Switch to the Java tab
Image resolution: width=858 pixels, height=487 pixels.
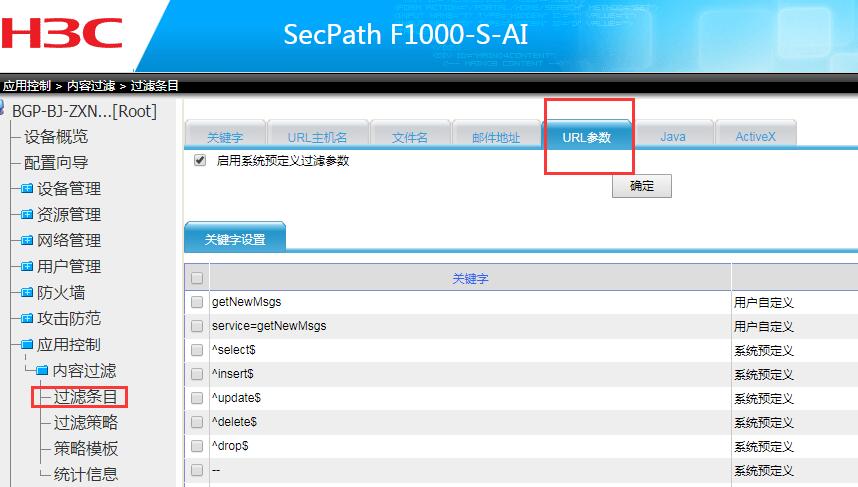(673, 134)
